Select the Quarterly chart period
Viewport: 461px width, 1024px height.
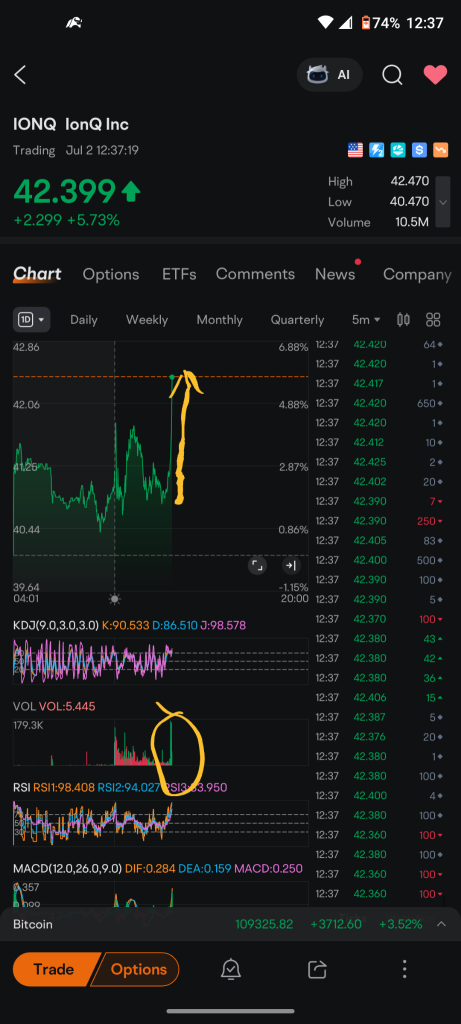coord(297,320)
